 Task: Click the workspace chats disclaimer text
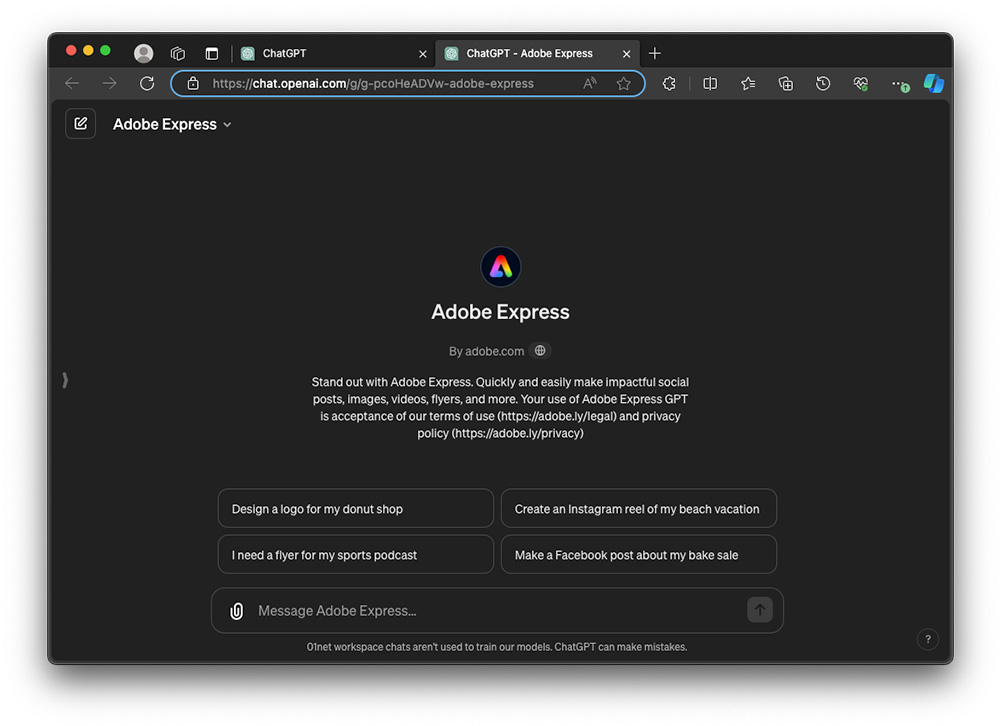point(497,647)
